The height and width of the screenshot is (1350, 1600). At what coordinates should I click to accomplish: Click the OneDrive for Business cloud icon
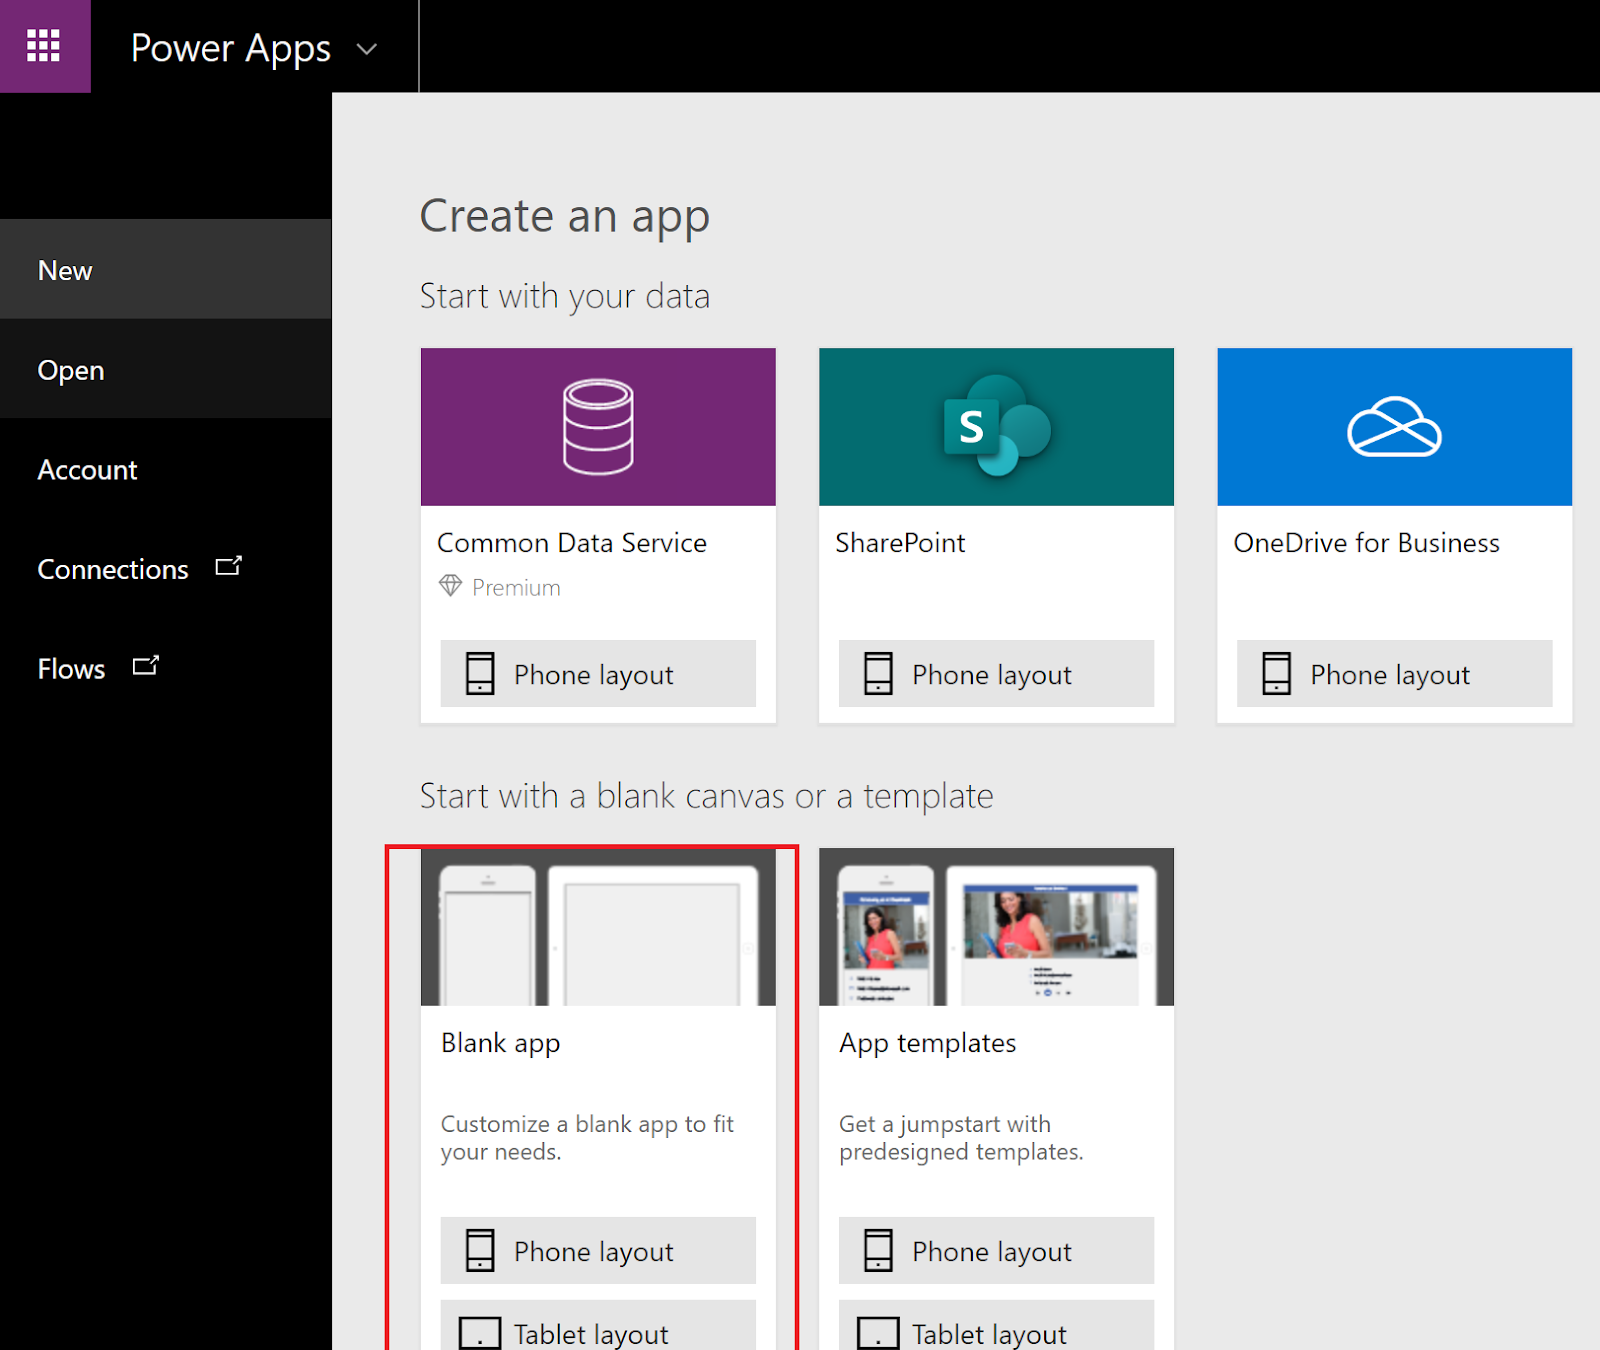(x=1393, y=426)
